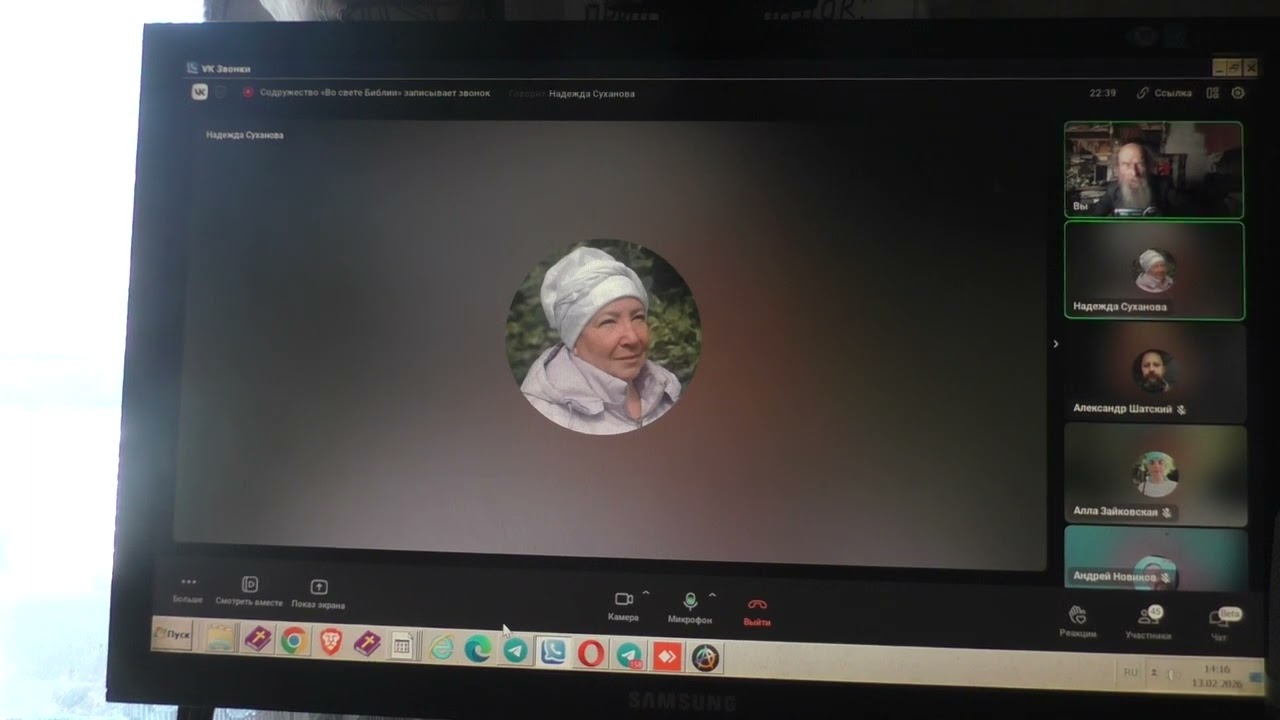Open Telegram icon without notification badge
The image size is (1280, 720).
(x=515, y=652)
